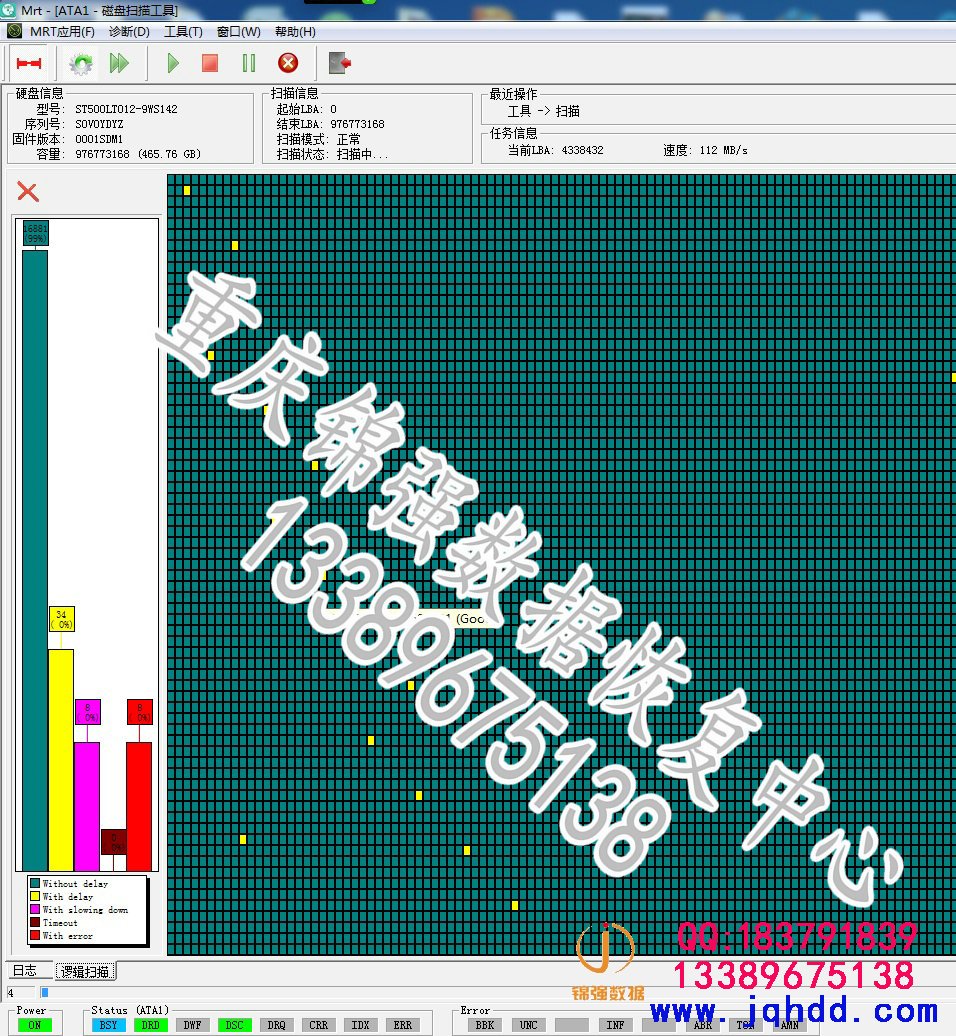Click the DWF status indicator

[192, 1025]
